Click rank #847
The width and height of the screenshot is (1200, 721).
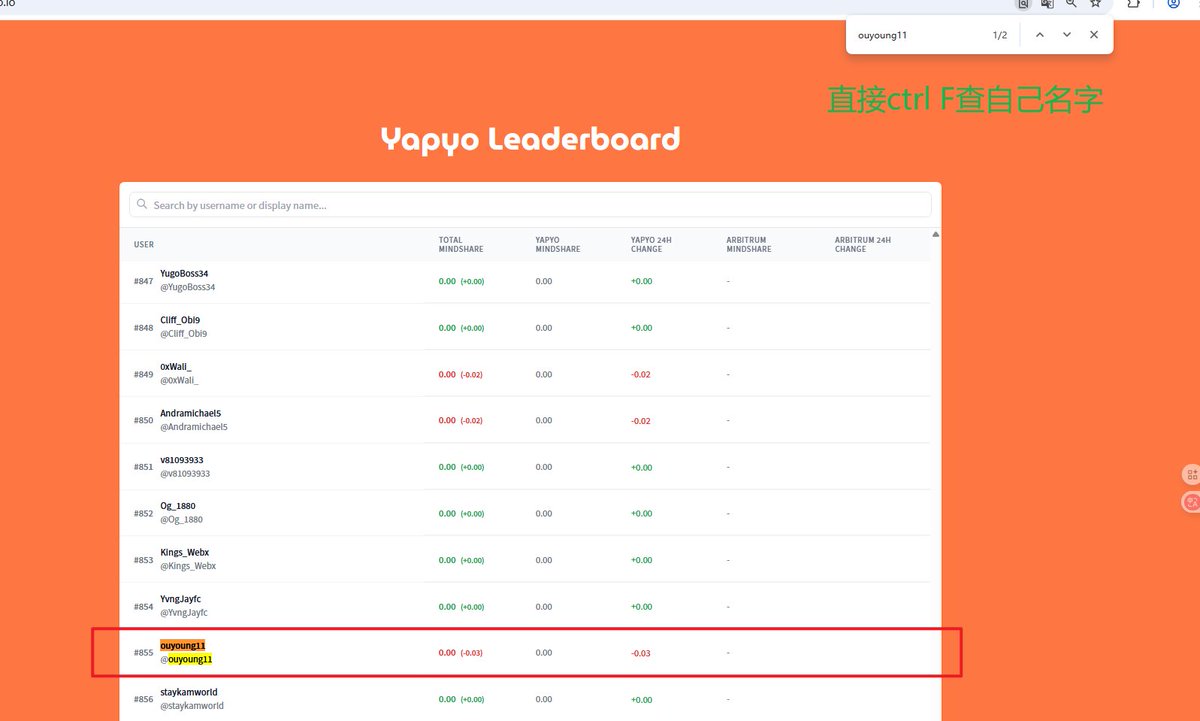point(143,281)
